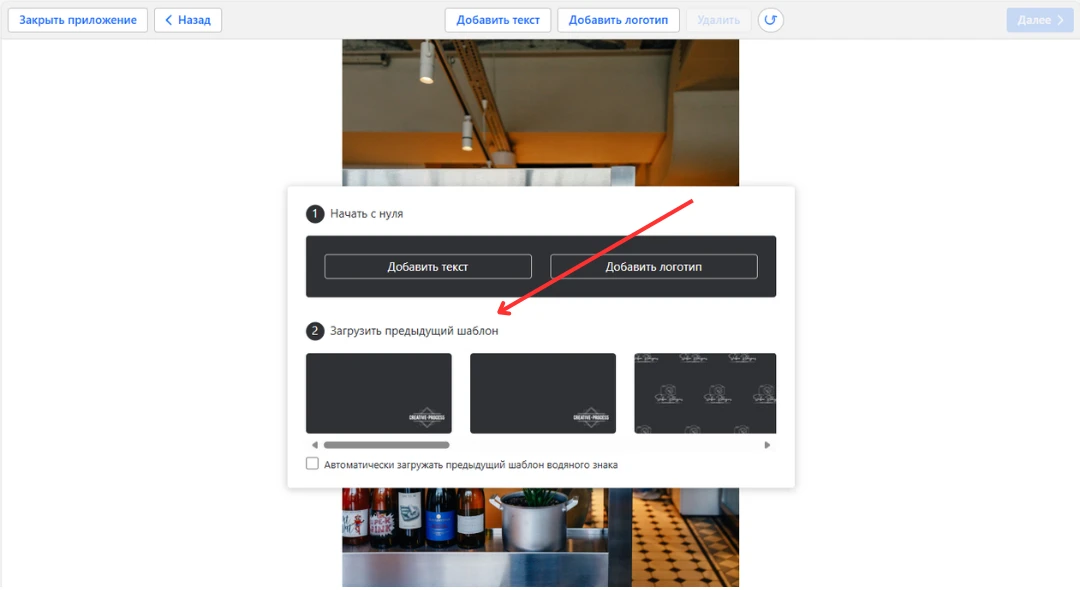Click the horizontal template scrollbar thumb
This screenshot has width=1080, height=590.
coord(386,445)
